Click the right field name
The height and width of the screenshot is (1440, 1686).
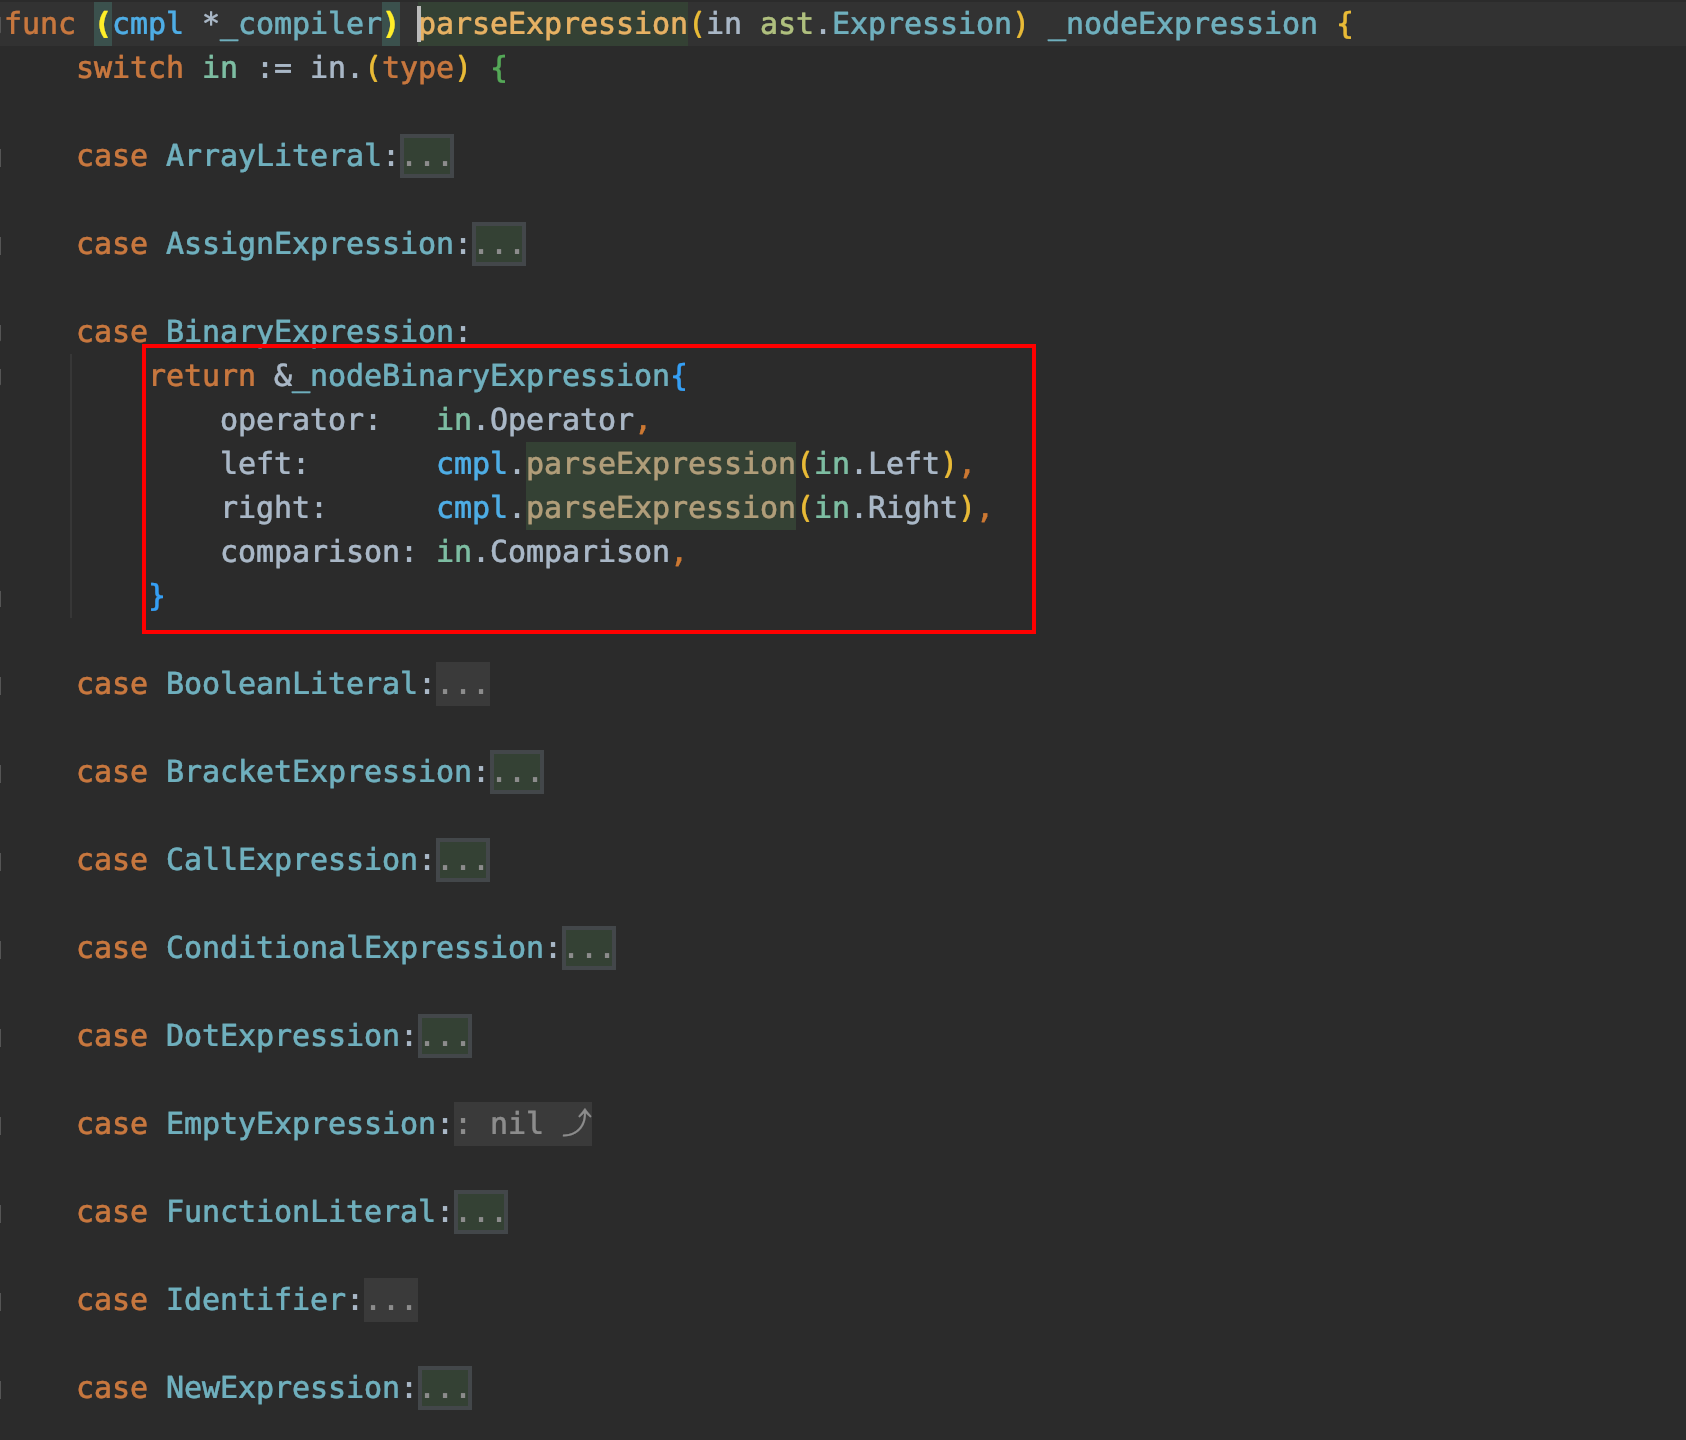click(x=265, y=508)
